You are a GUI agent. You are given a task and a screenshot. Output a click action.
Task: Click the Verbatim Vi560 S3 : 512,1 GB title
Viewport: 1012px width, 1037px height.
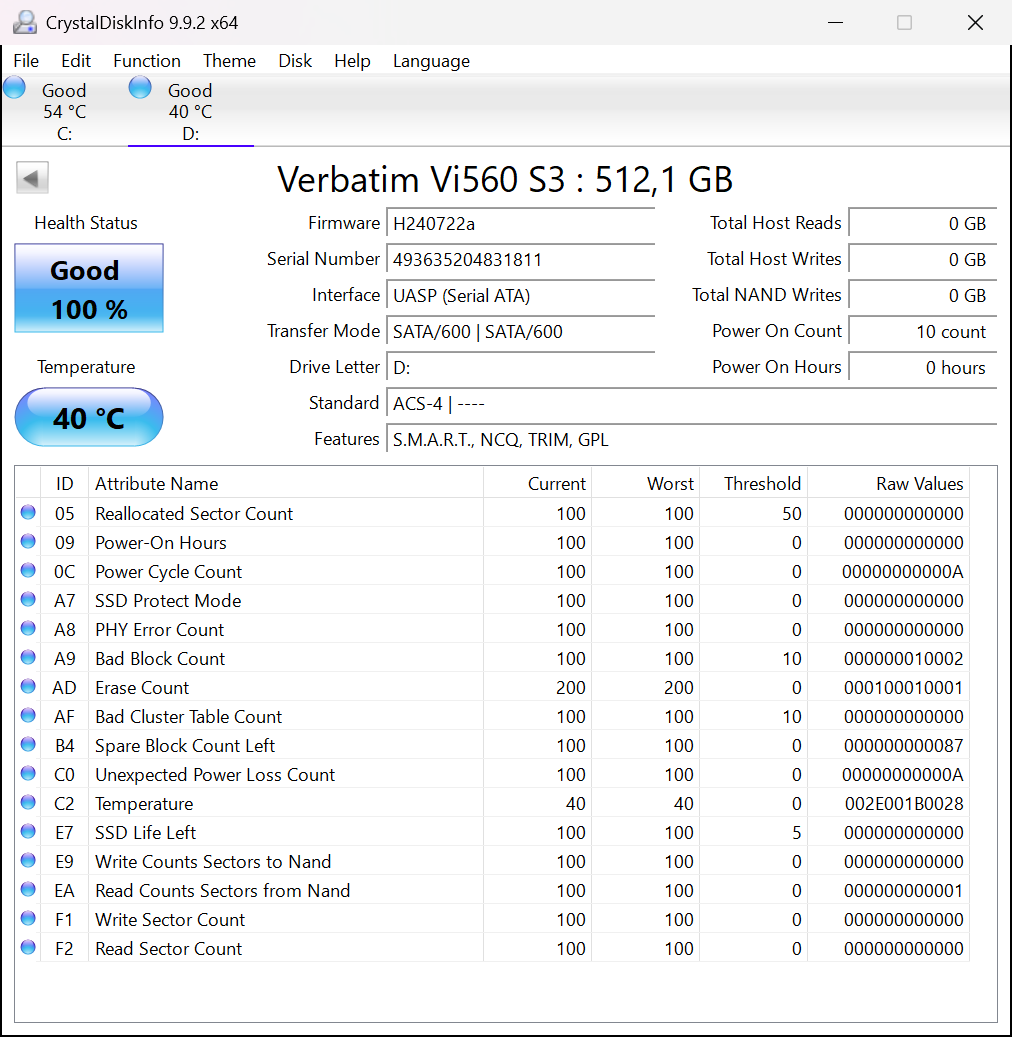pyautogui.click(x=505, y=179)
